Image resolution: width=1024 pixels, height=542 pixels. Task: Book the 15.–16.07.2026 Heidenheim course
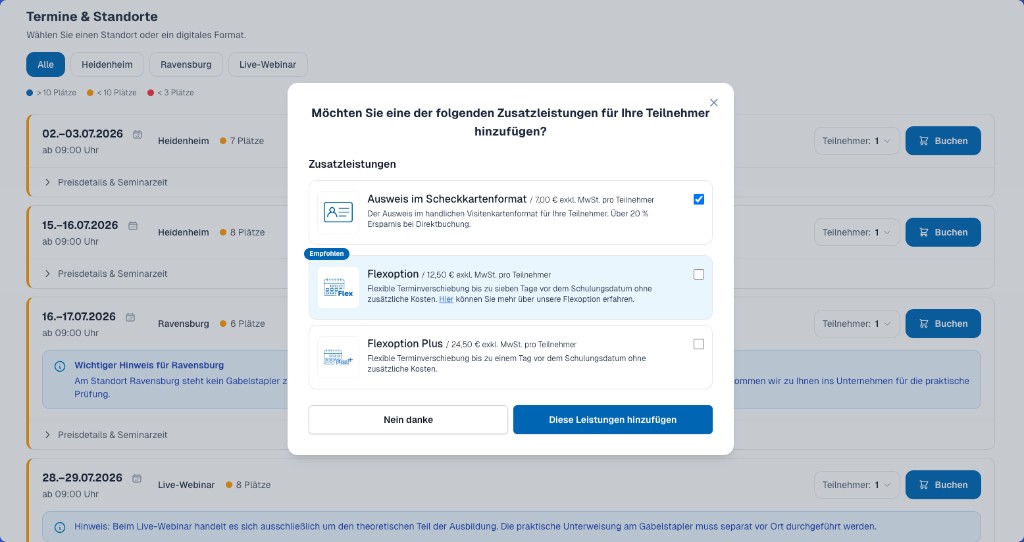pyautogui.click(x=943, y=232)
